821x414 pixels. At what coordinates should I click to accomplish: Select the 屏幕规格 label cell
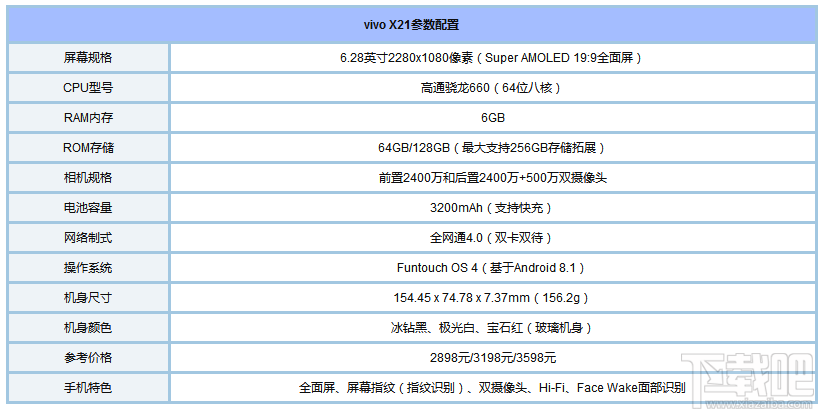(x=88, y=58)
